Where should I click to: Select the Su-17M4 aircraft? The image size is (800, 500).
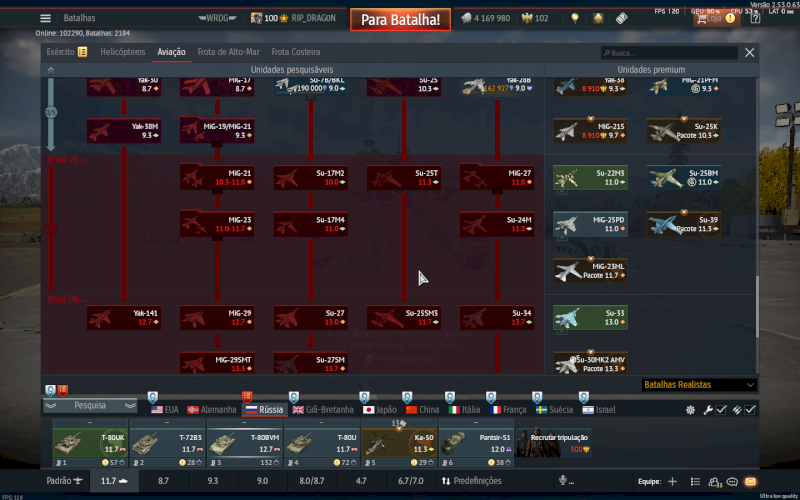coord(310,224)
